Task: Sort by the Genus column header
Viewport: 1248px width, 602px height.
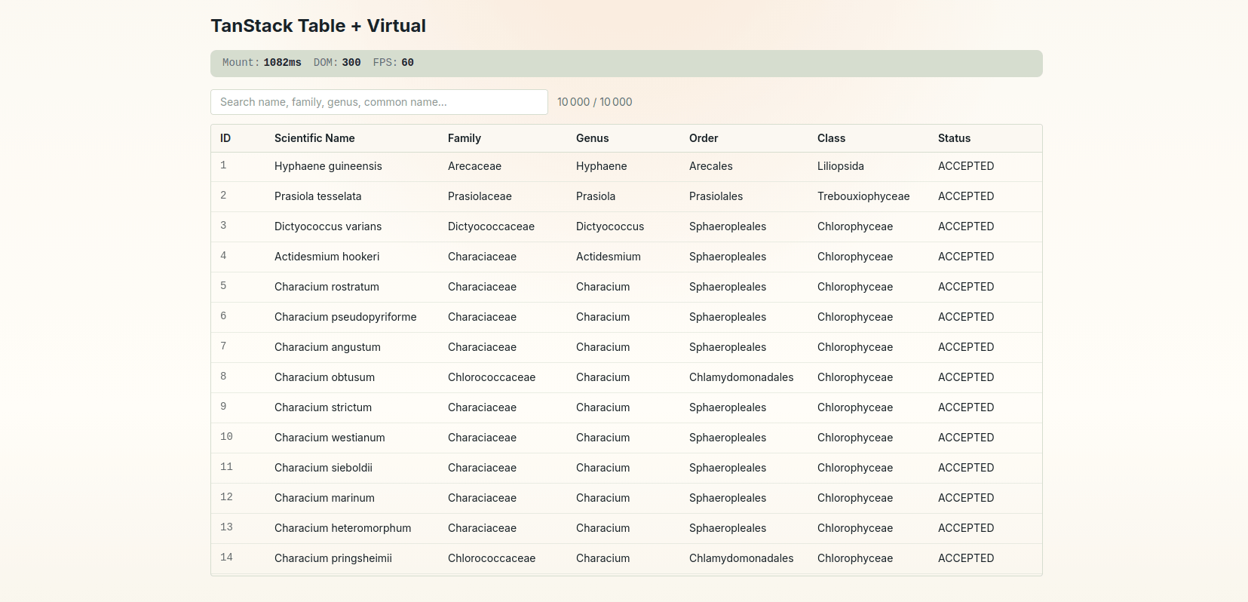Action: [592, 138]
